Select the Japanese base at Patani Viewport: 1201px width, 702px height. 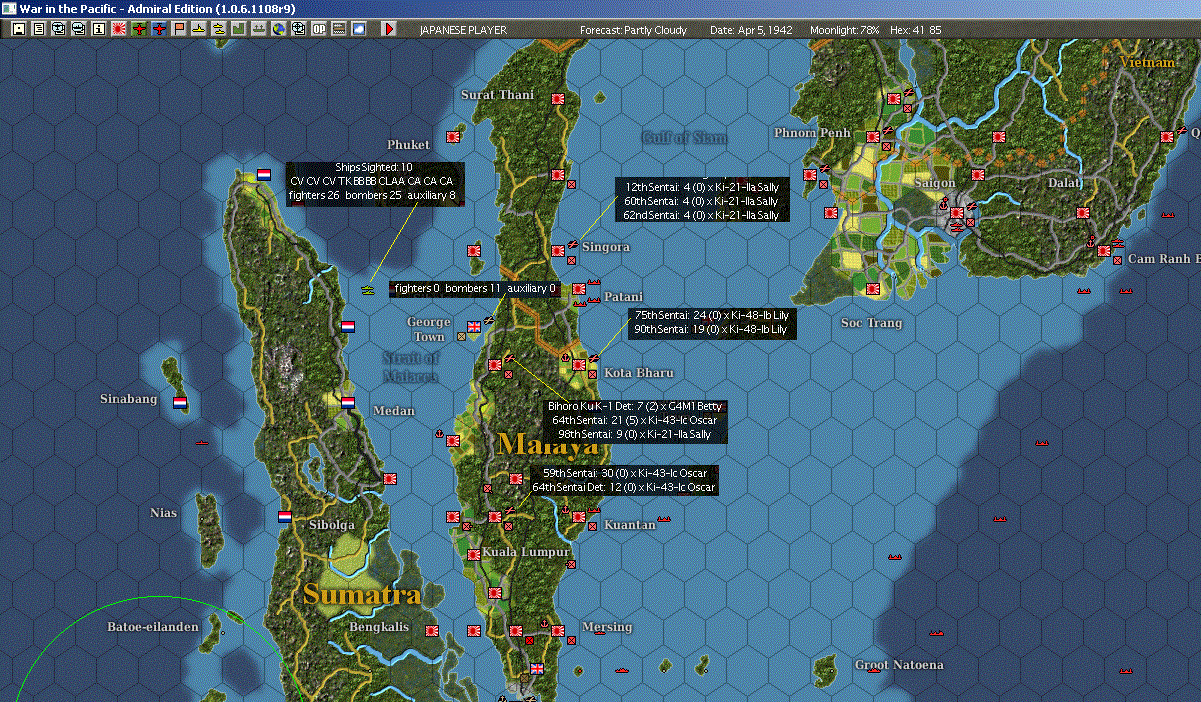pos(579,289)
